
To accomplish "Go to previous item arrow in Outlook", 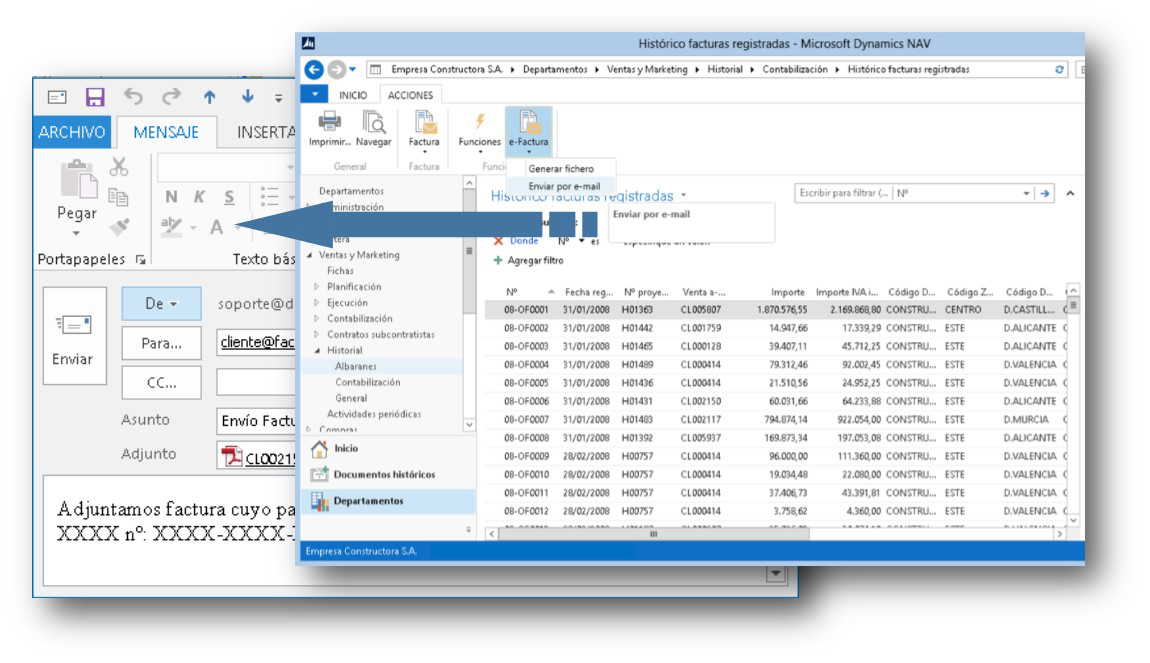I will tap(210, 97).
